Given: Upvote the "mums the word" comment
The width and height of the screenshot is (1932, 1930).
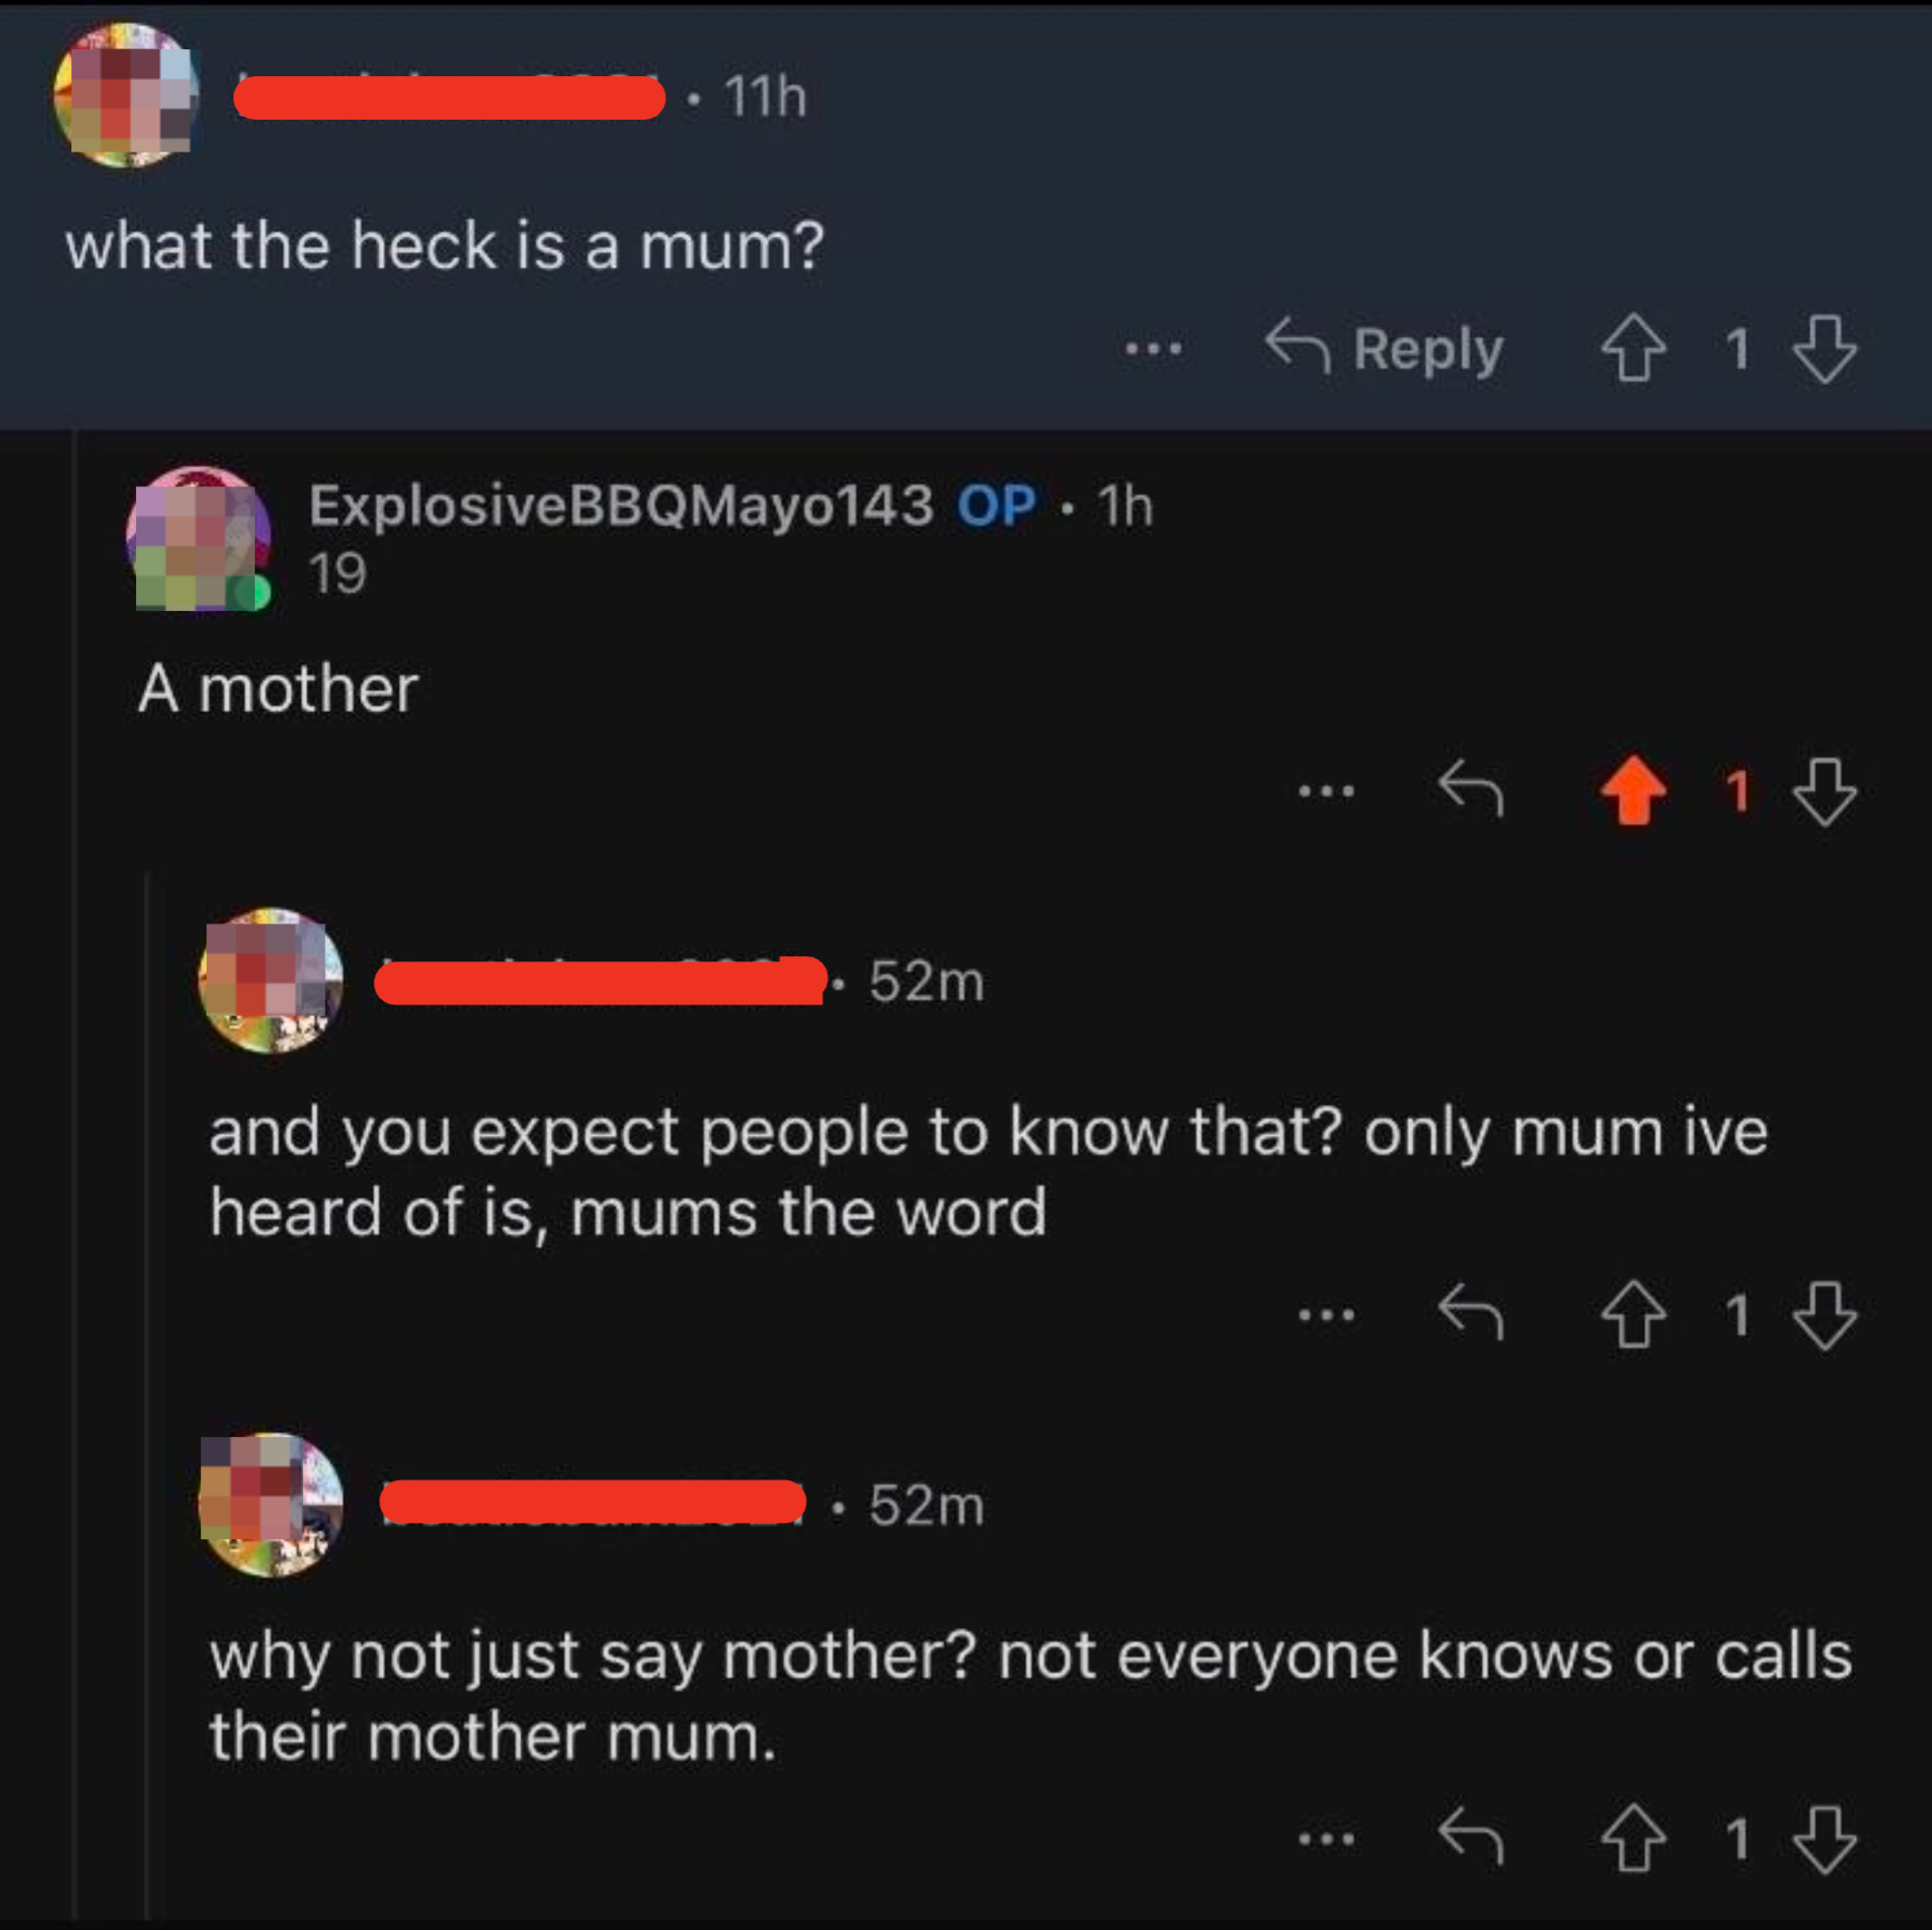Looking at the screenshot, I should tap(1633, 1314).
